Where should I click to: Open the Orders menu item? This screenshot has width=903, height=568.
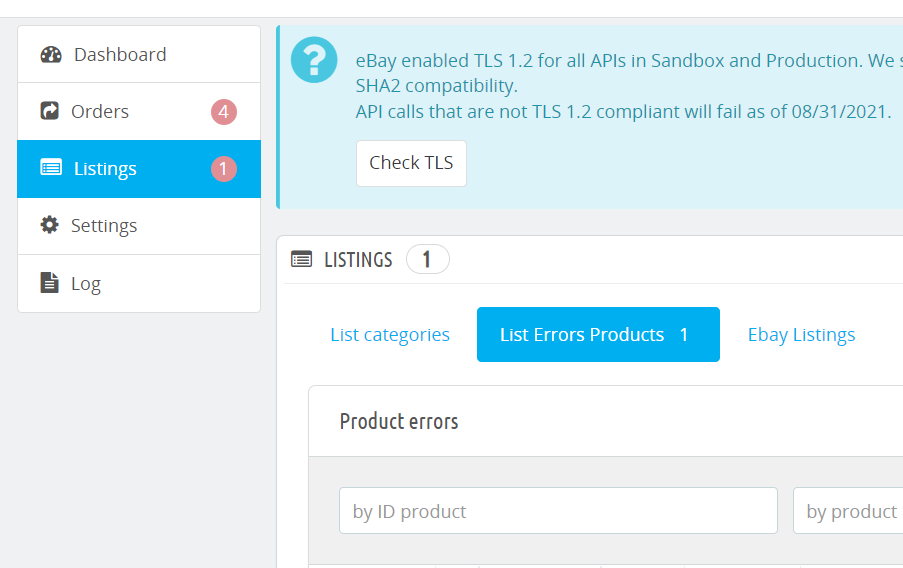point(100,111)
